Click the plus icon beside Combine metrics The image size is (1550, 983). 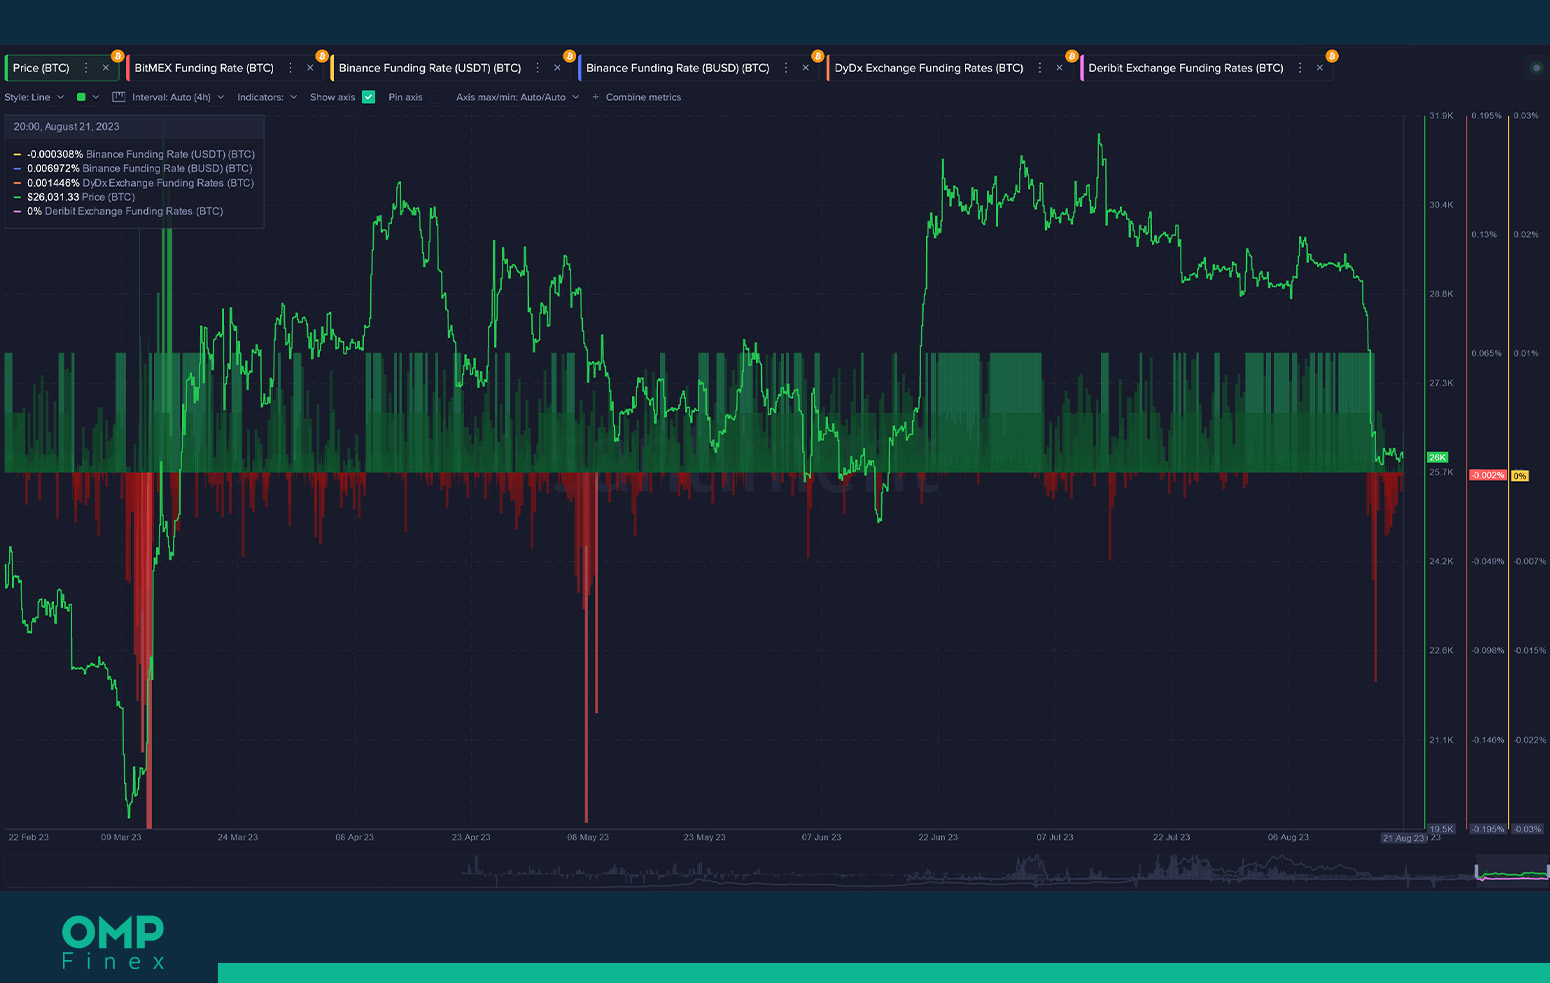coord(596,97)
